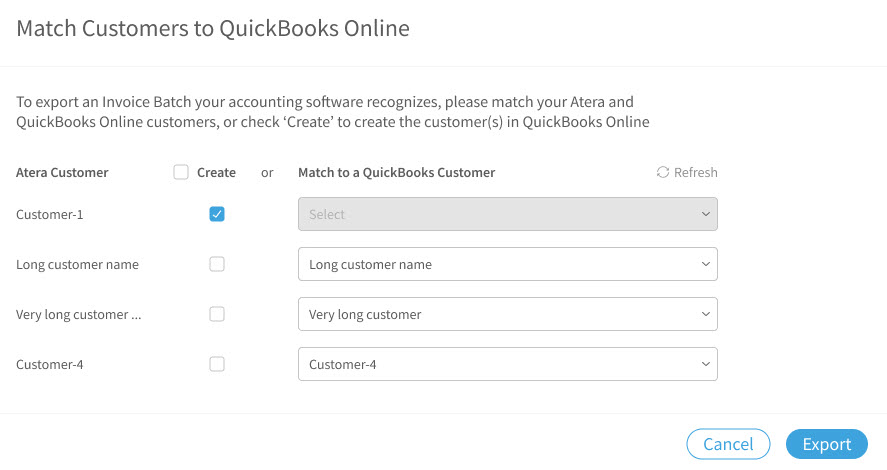Open the Customer-4 QuickBooks match dropdown

point(507,364)
